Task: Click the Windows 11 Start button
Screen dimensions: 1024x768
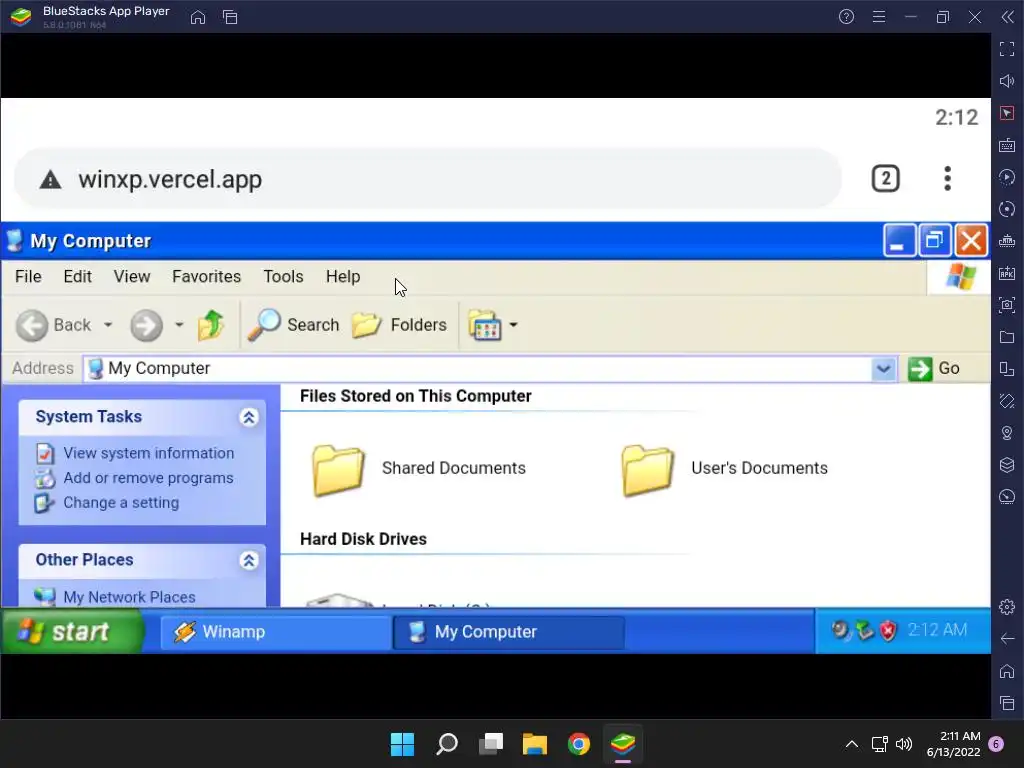Action: pos(402,744)
